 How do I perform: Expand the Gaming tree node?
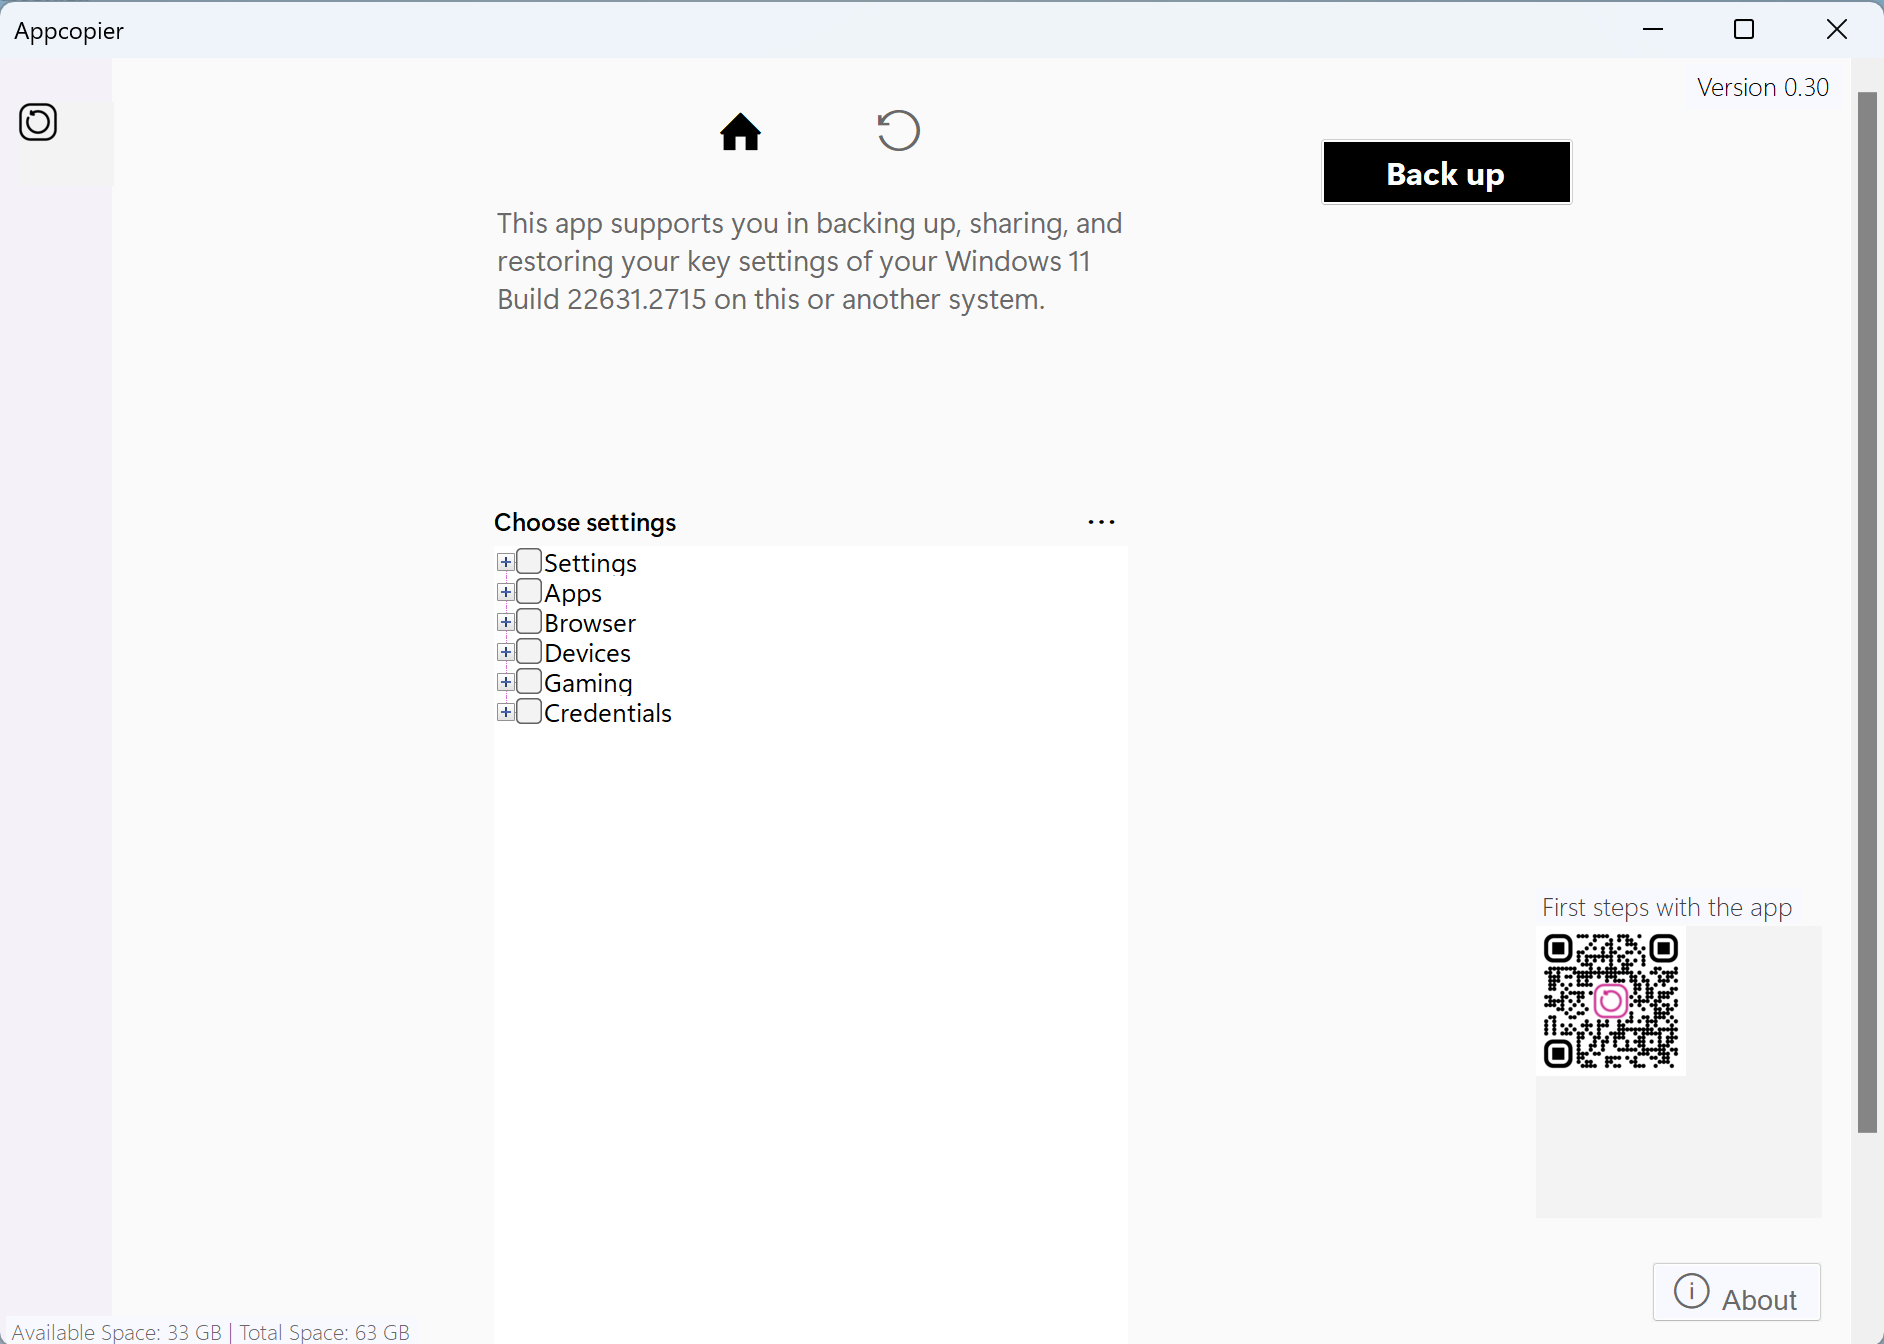tap(505, 682)
